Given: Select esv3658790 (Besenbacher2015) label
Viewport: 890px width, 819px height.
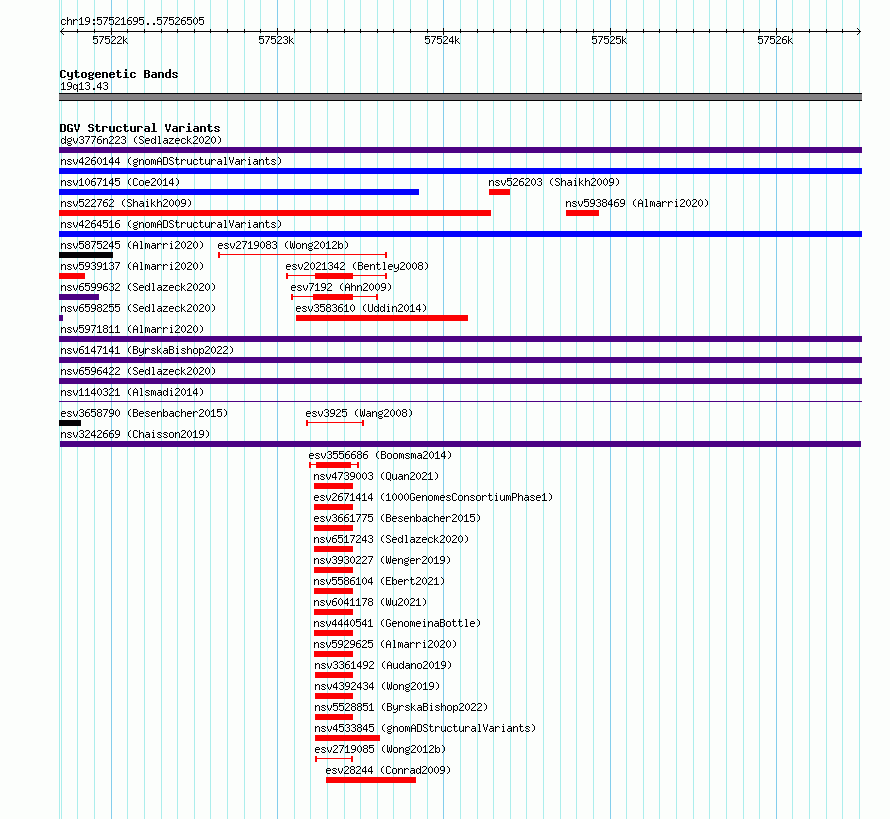Looking at the screenshot, I should coord(144,413).
